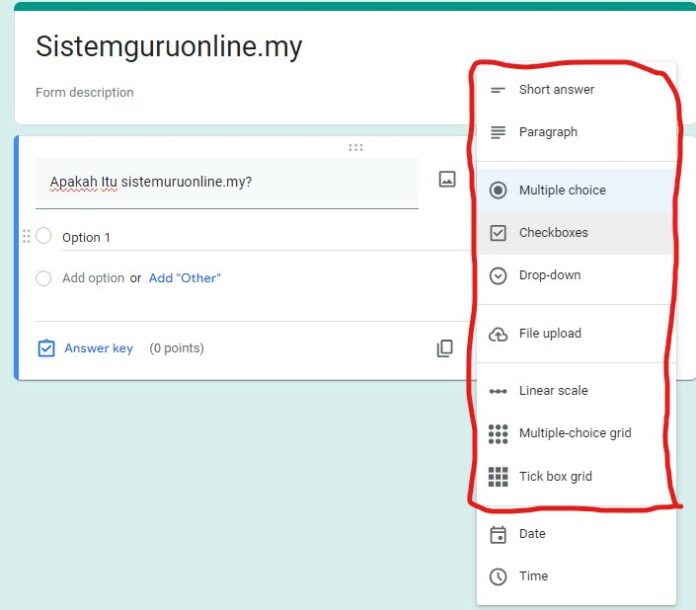Viewport: 696px width, 610px height.
Task: Click the Tick box grid squares icon
Action: click(x=498, y=477)
